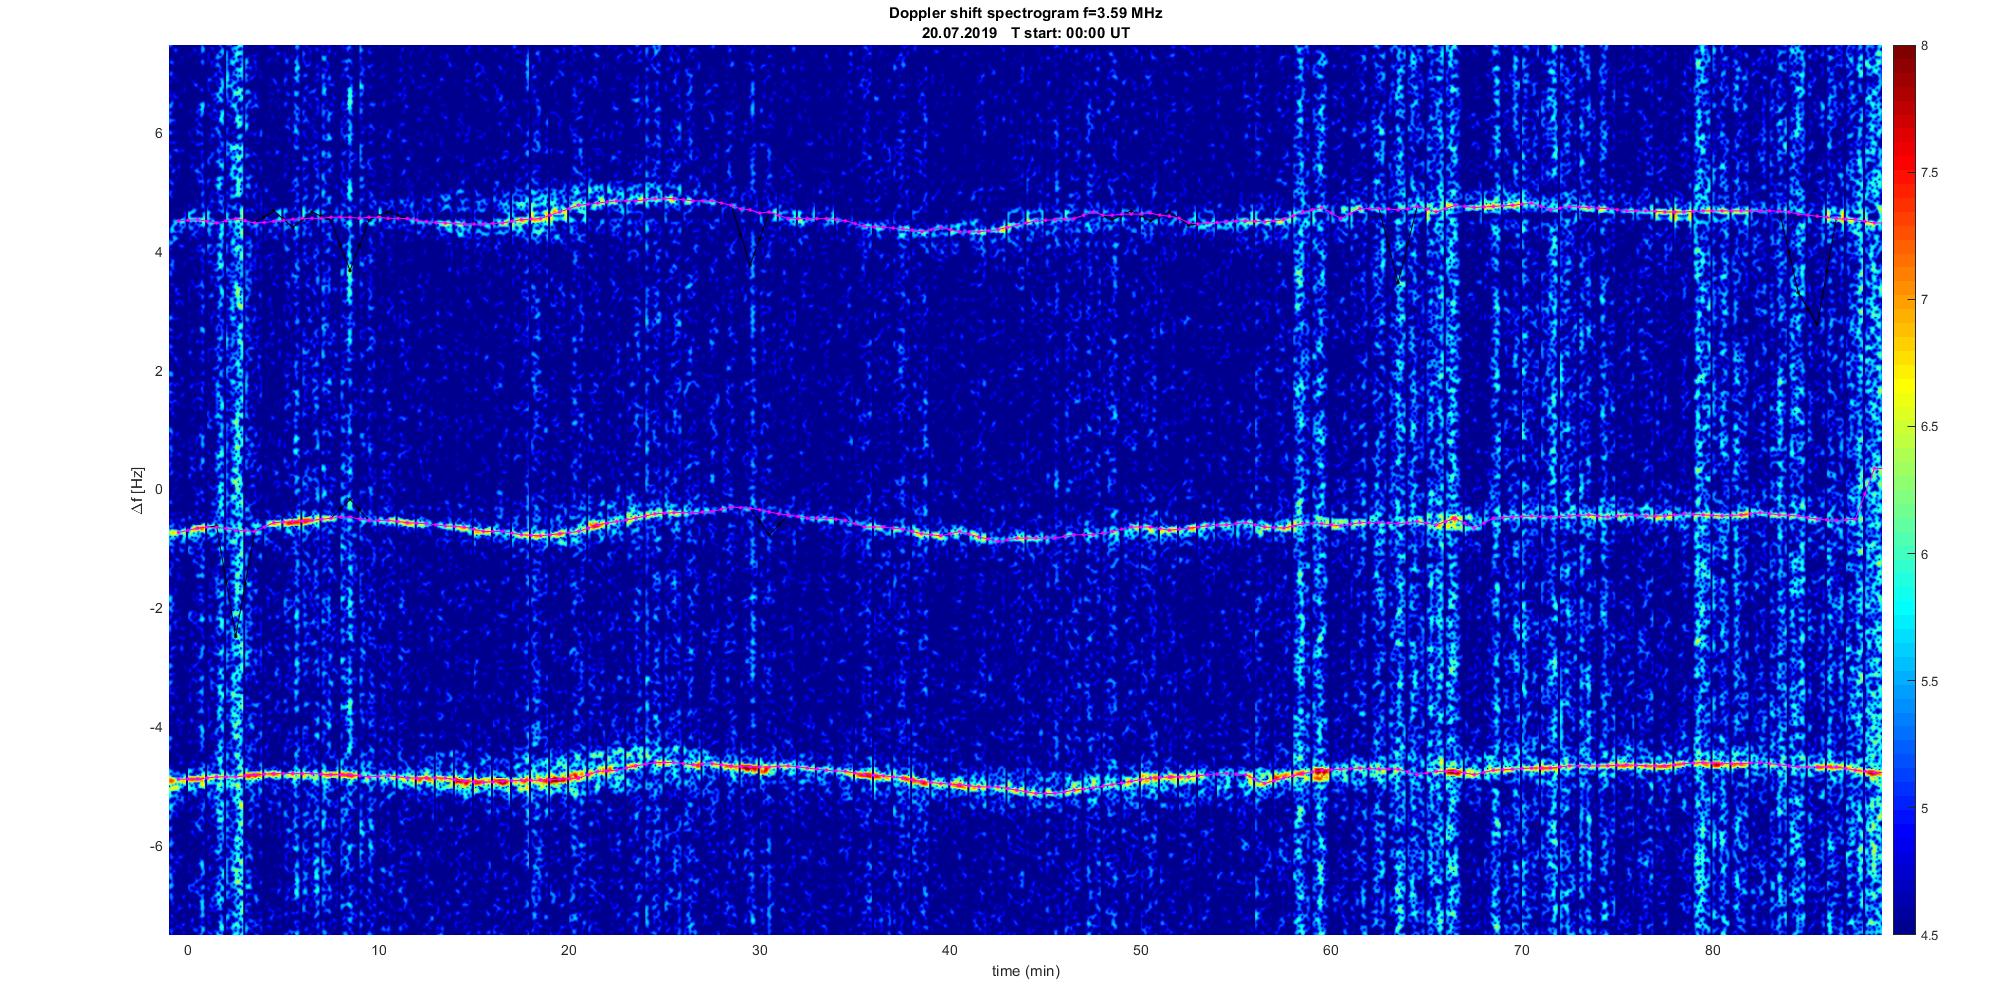2000x1003 pixels.
Task: Click colorbar tick label 4.5
Action: 1930,935
